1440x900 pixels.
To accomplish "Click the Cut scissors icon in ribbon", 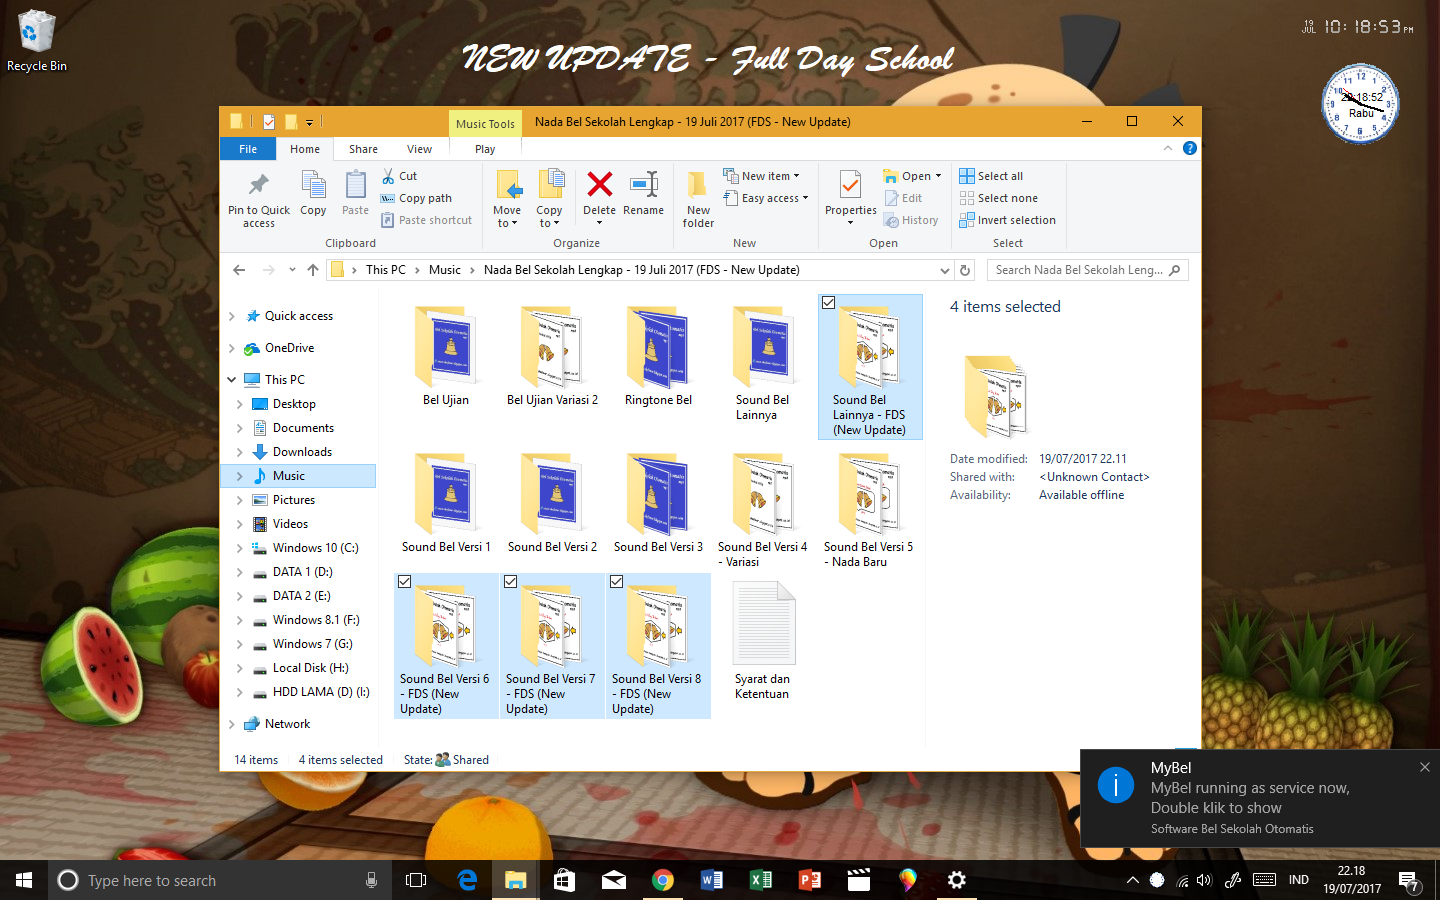I will coord(388,176).
